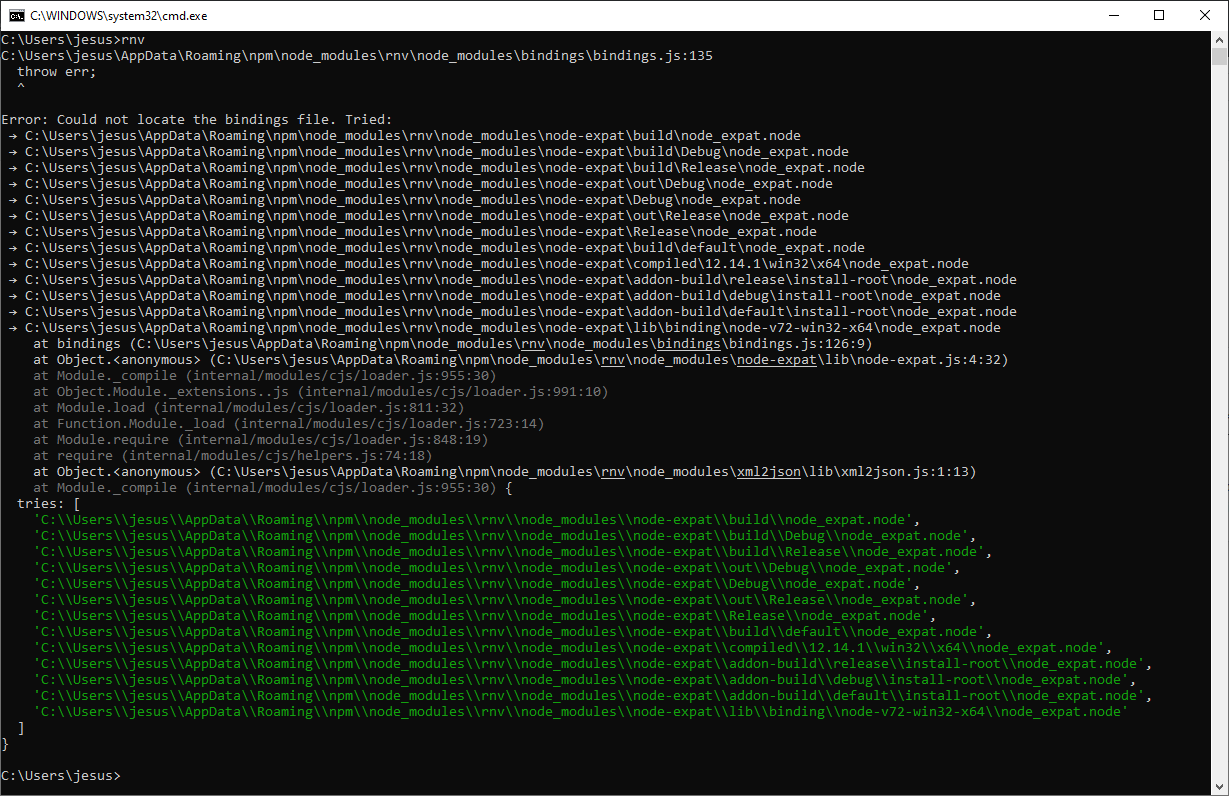Click the 'tries: [' line in the output

(x=47, y=503)
